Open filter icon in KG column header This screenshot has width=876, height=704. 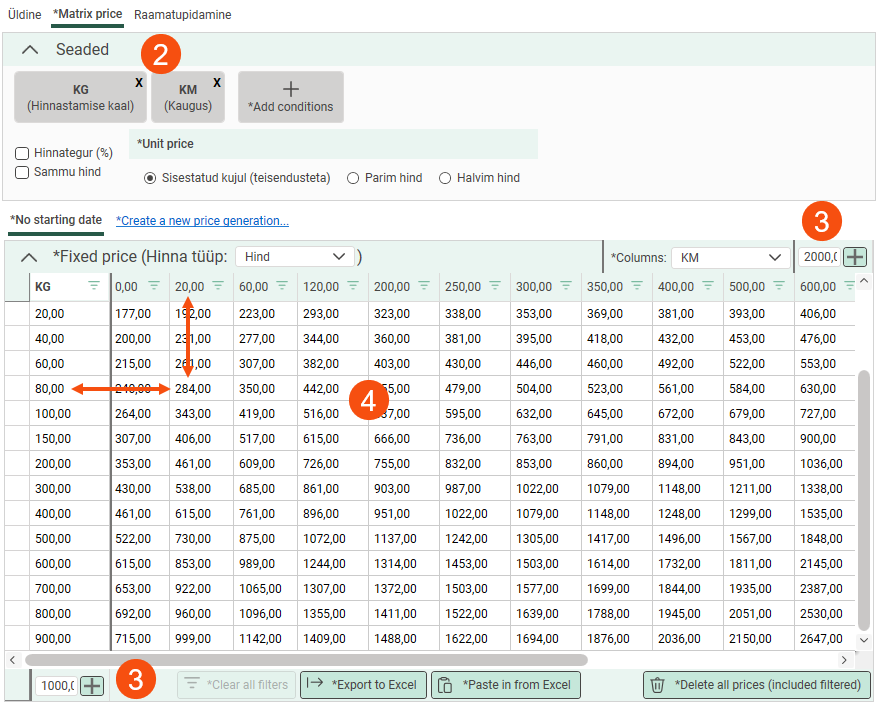[x=94, y=286]
